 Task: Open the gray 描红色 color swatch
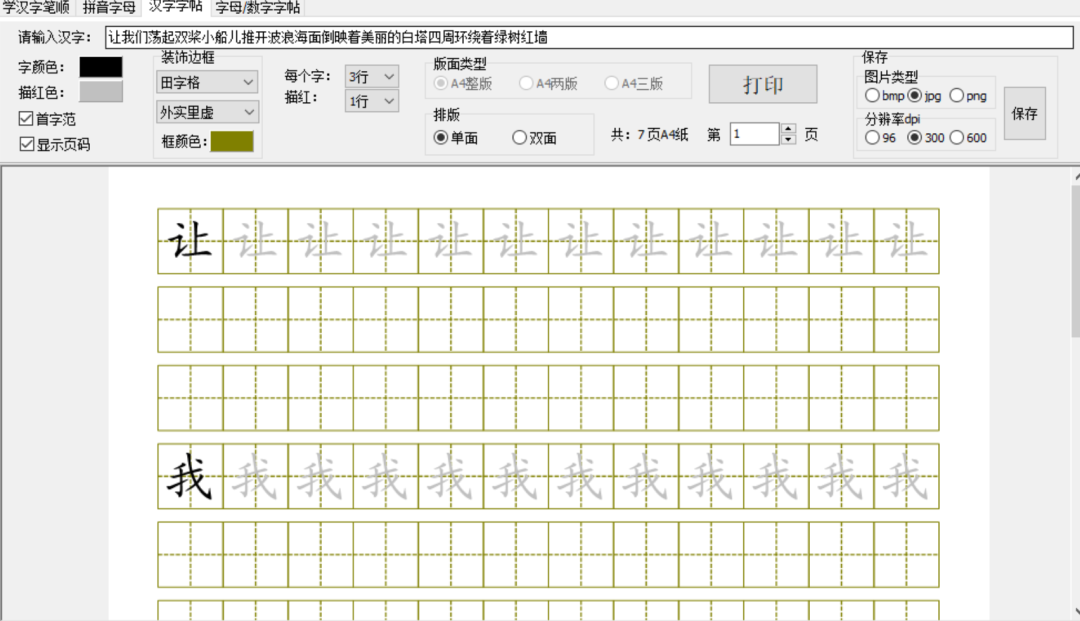(101, 92)
